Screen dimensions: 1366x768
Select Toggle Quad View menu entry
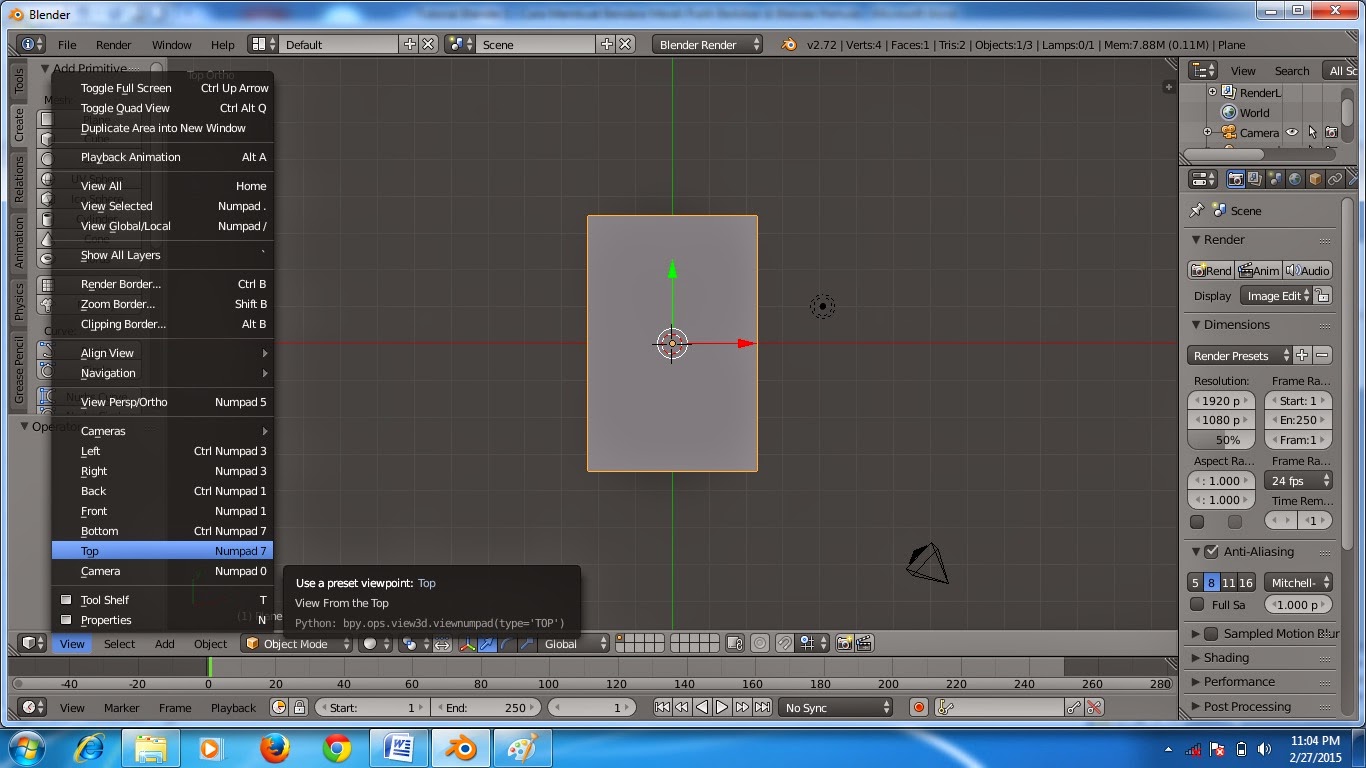162,108
